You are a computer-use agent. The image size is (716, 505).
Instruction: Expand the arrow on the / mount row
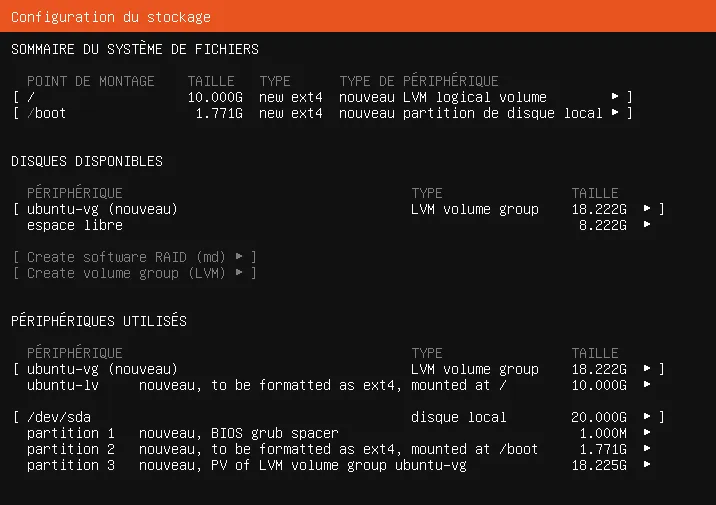[x=615, y=96]
